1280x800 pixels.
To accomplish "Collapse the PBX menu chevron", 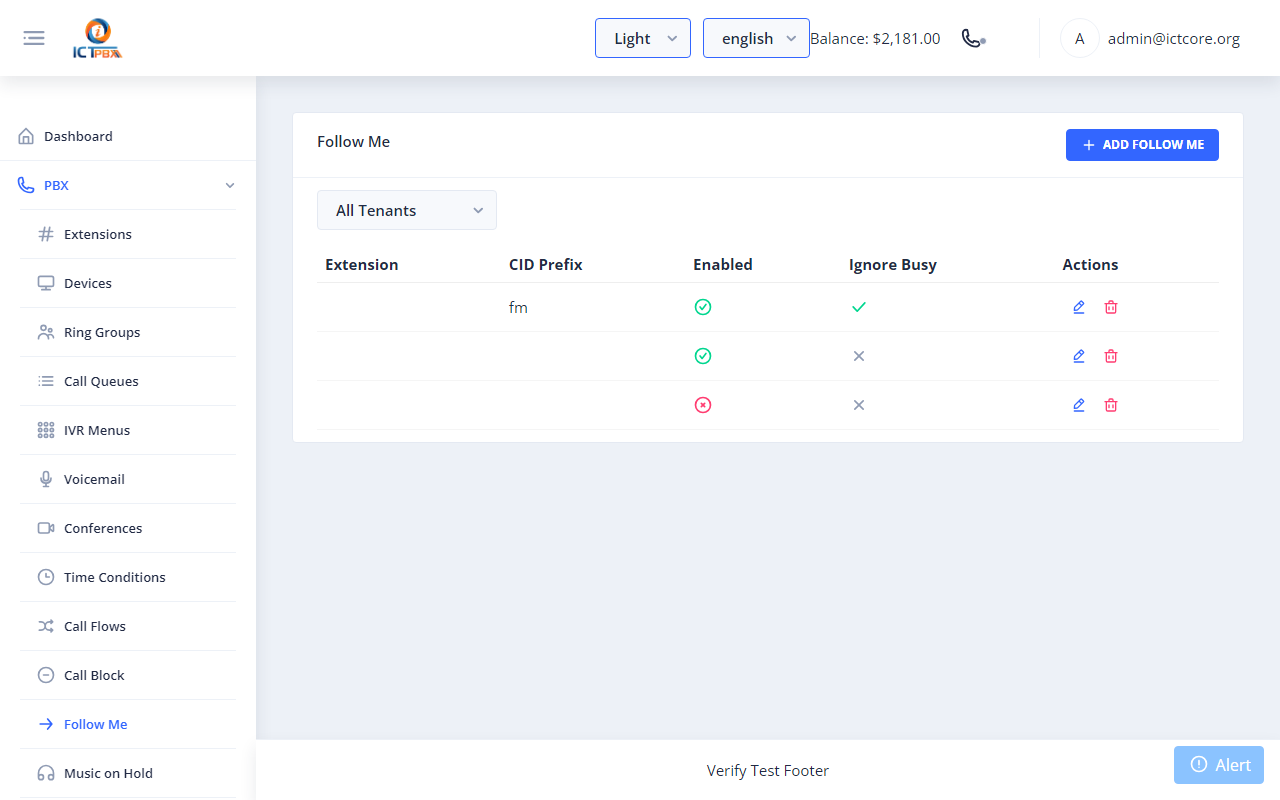I will click(230, 185).
